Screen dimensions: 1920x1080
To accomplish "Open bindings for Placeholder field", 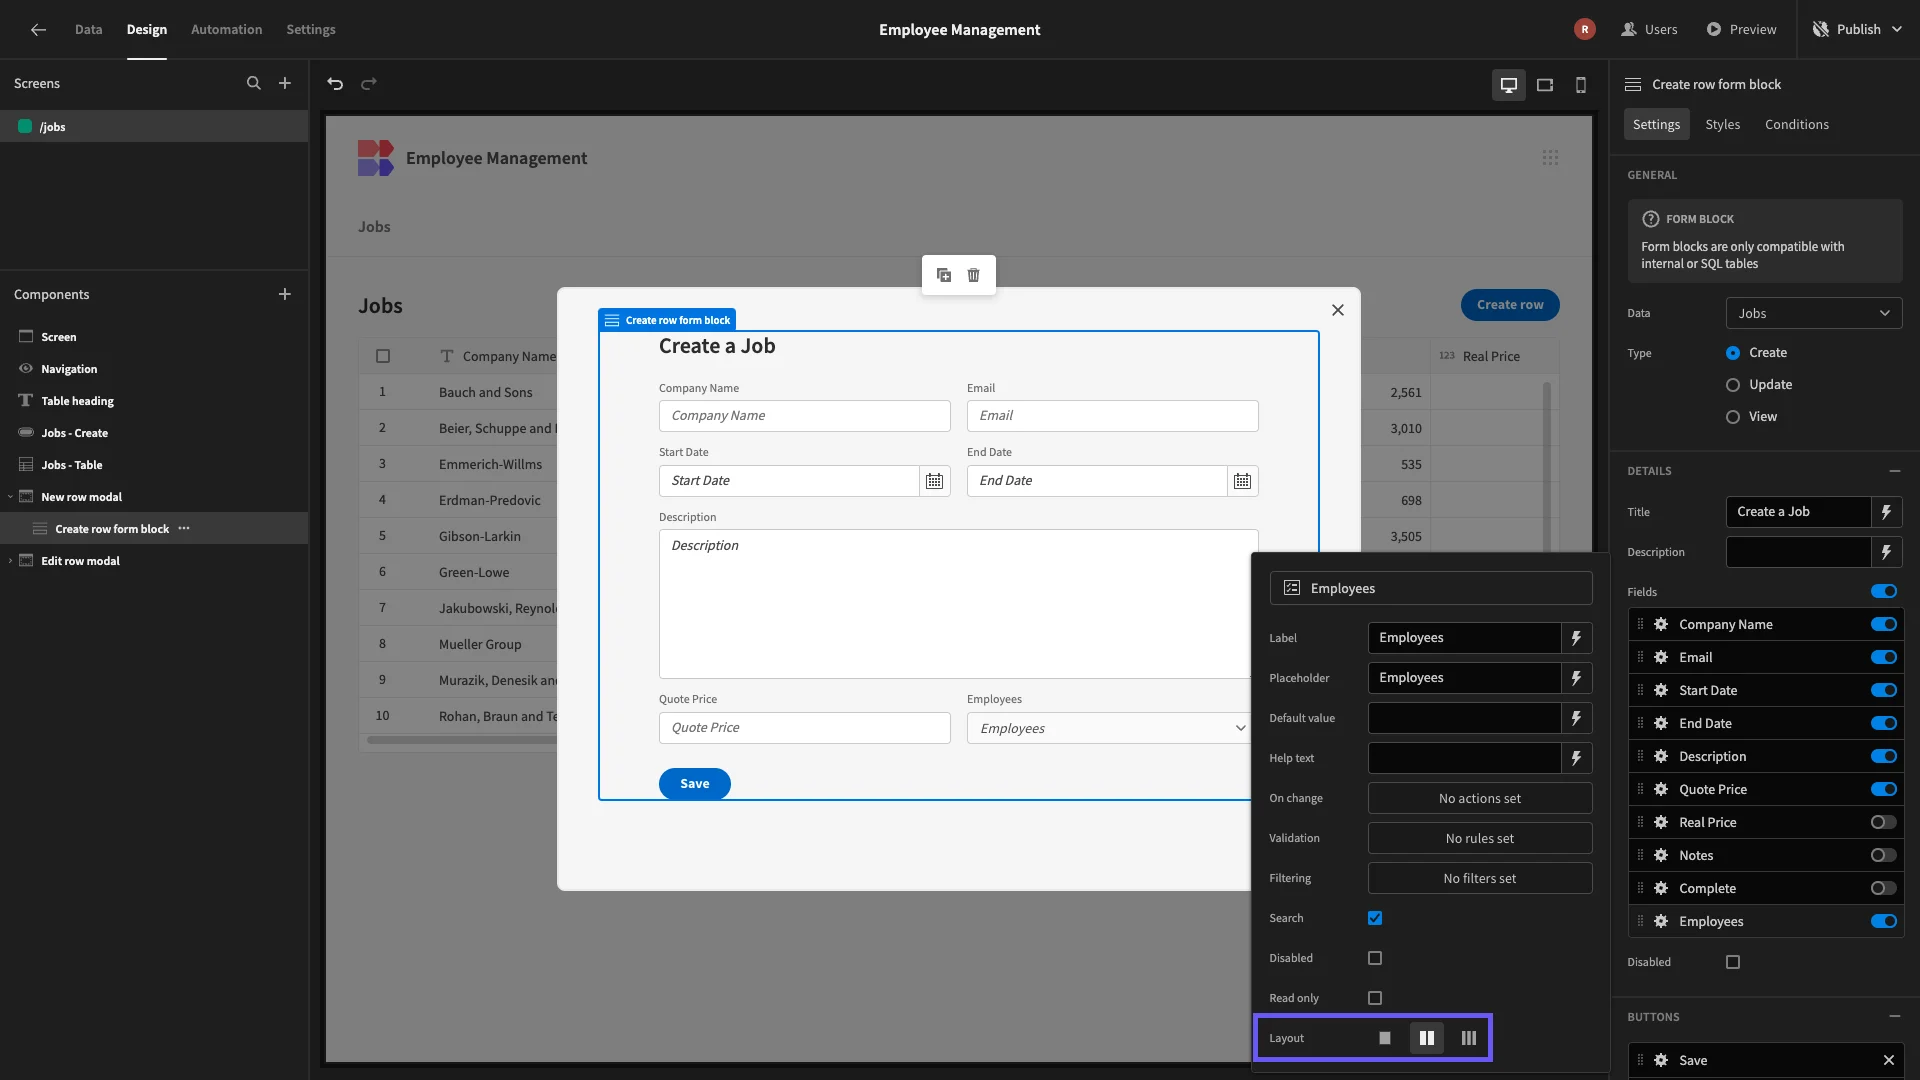I will tap(1576, 678).
